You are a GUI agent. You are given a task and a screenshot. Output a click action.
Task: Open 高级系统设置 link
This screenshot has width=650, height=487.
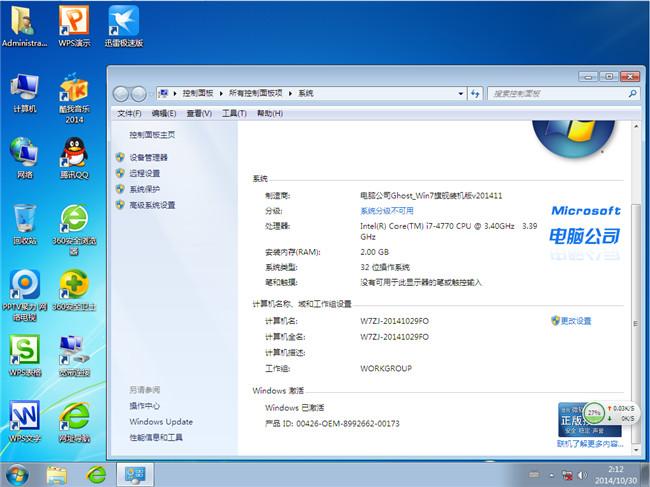[152, 205]
